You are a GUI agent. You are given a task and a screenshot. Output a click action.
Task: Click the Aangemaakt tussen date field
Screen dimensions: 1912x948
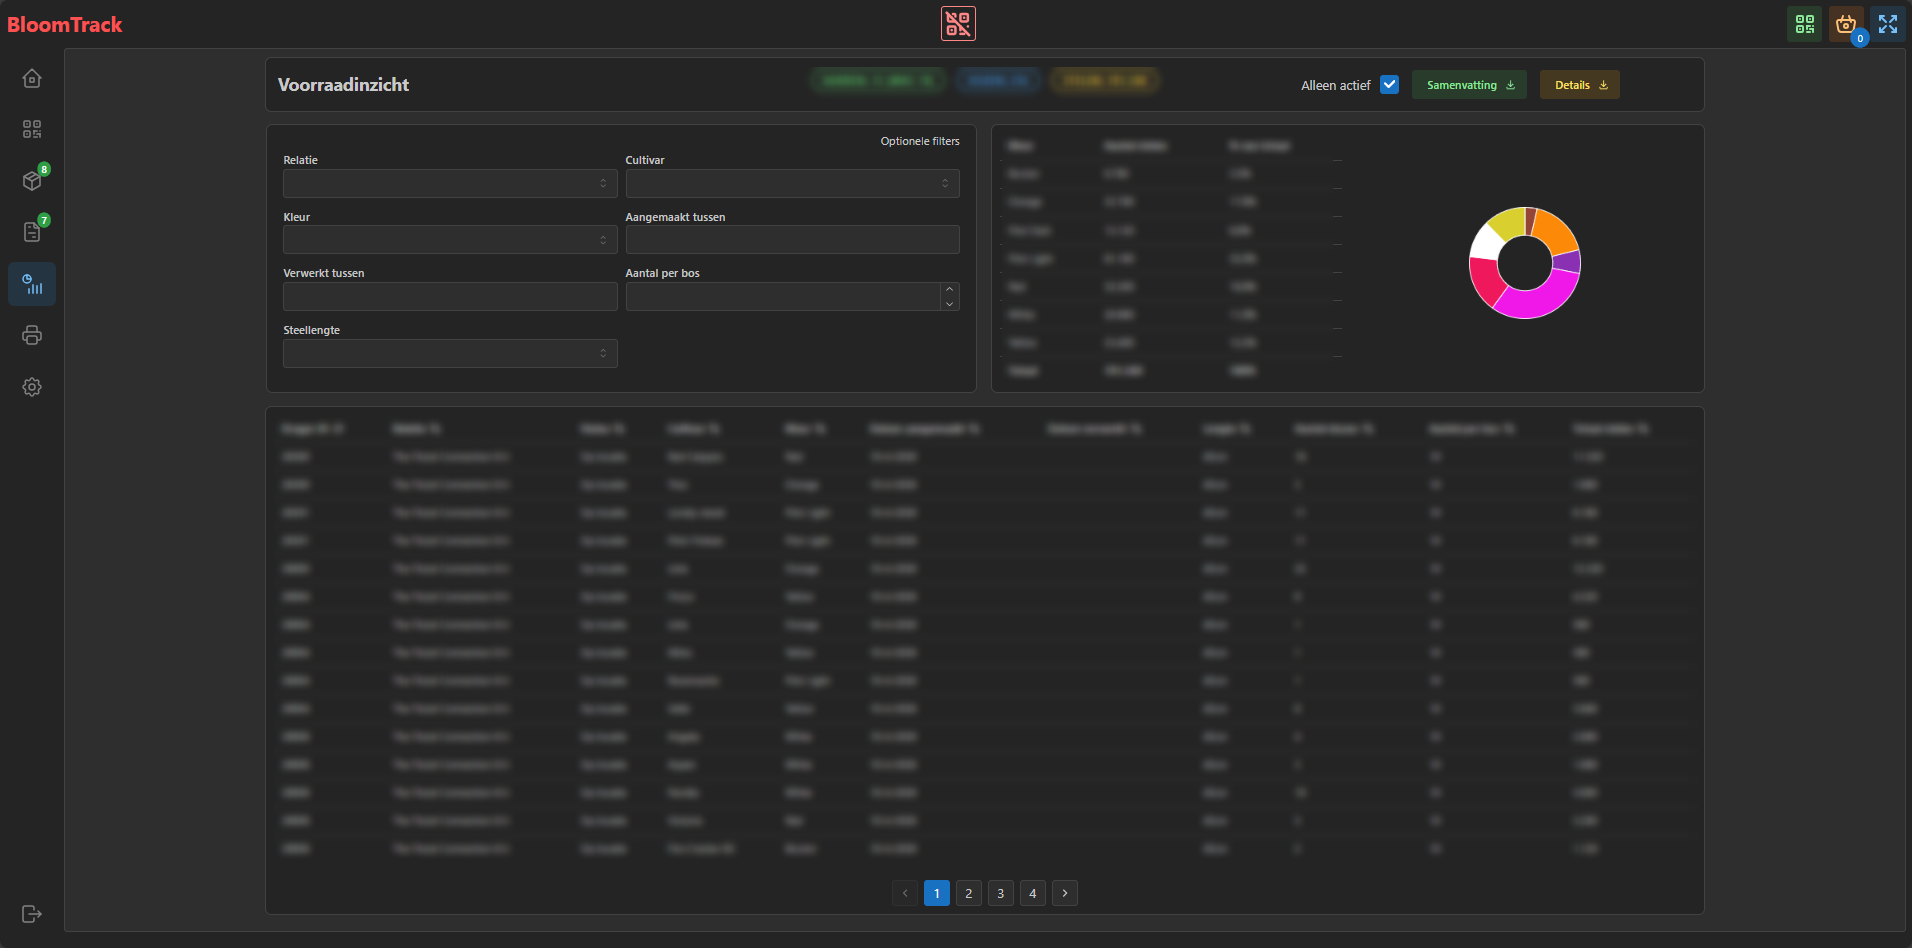792,240
